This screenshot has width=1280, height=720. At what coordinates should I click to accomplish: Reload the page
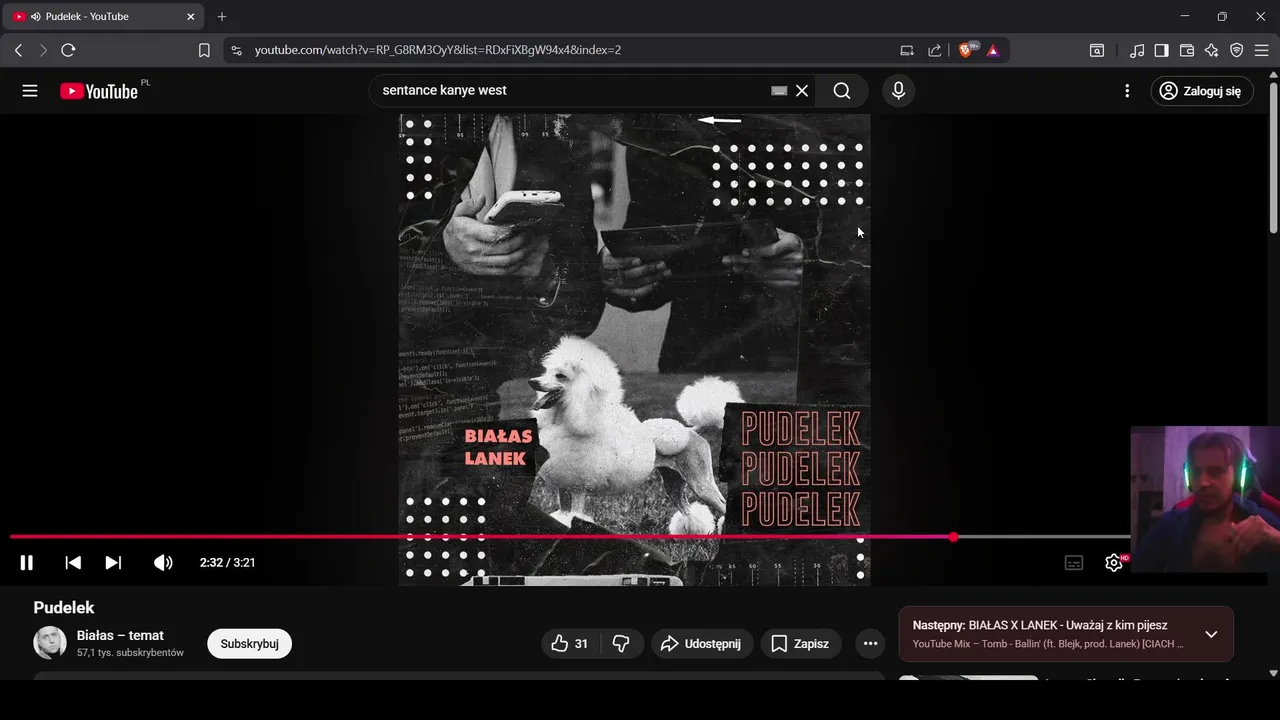tap(68, 50)
